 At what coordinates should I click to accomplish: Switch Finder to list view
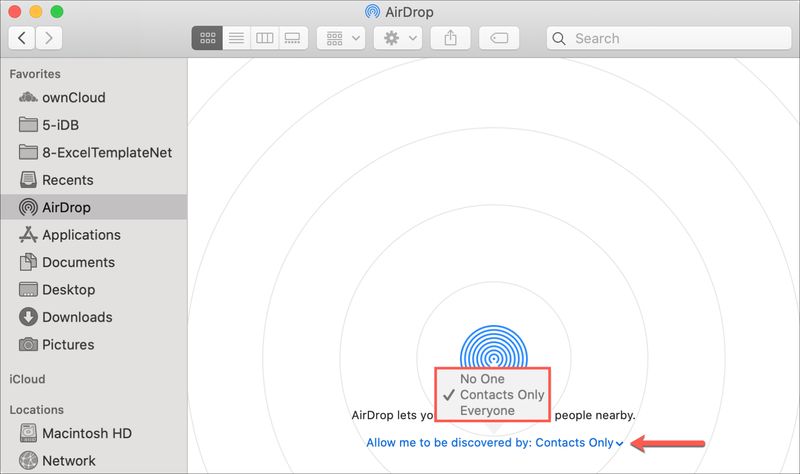pos(236,38)
